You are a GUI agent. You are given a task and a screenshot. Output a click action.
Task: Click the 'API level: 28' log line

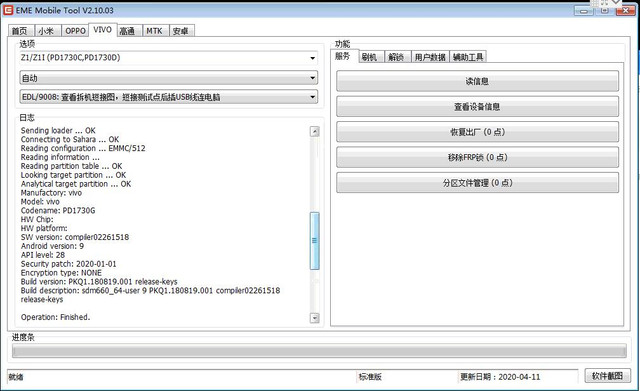(43, 255)
